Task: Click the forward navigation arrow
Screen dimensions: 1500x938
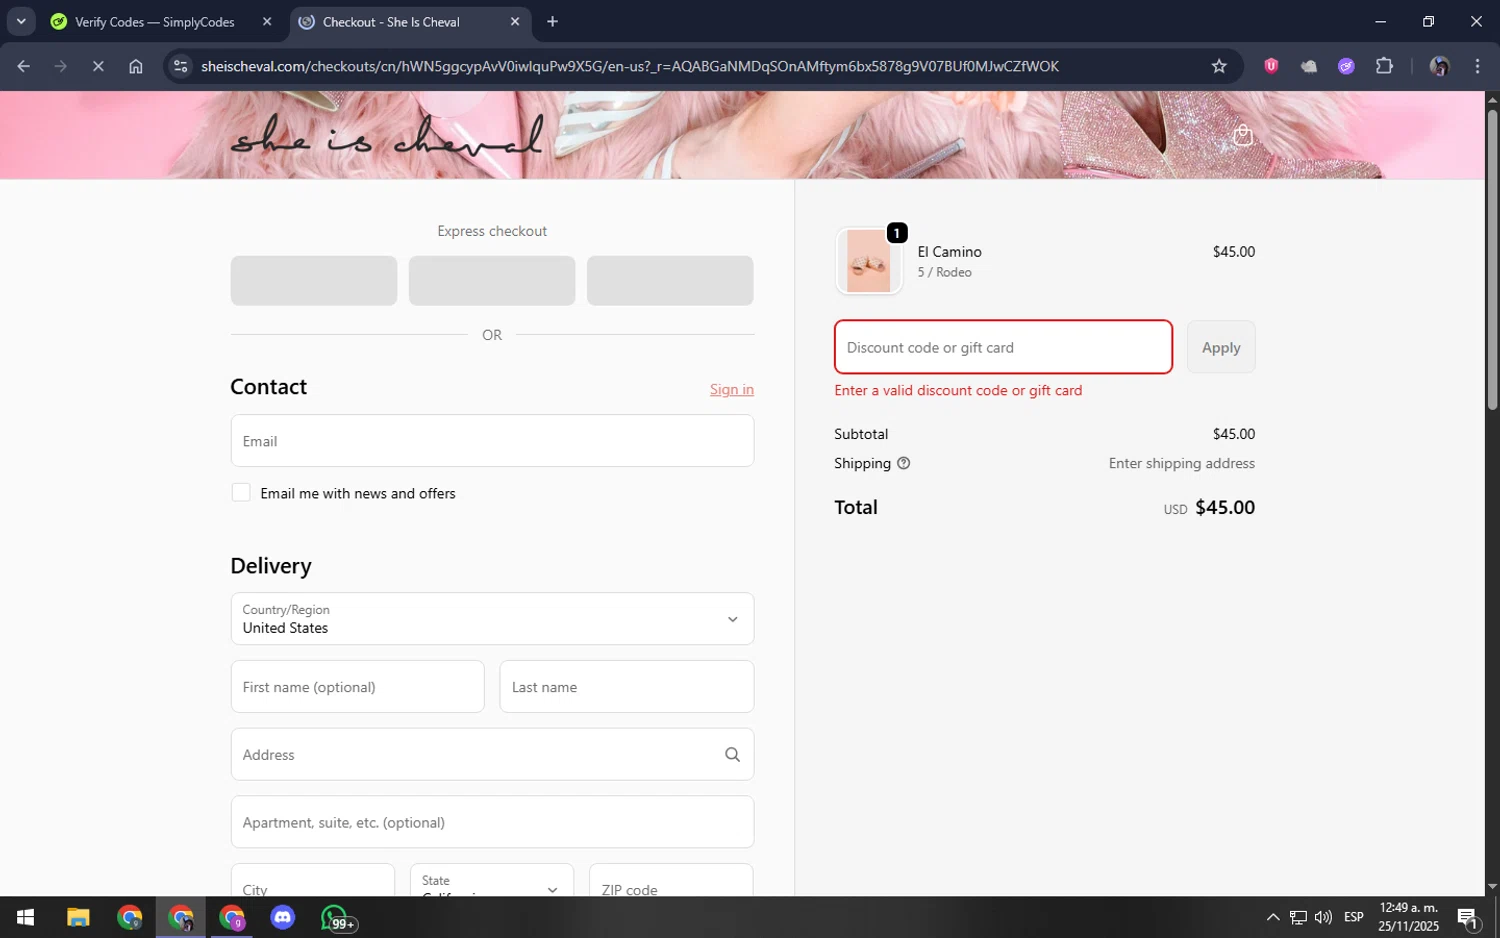Action: click(61, 66)
